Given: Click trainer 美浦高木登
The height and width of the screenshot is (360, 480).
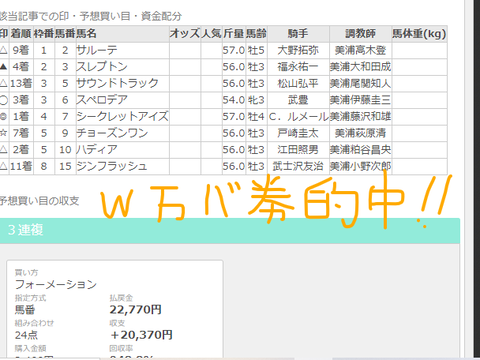Looking at the screenshot, I should pos(360,50).
